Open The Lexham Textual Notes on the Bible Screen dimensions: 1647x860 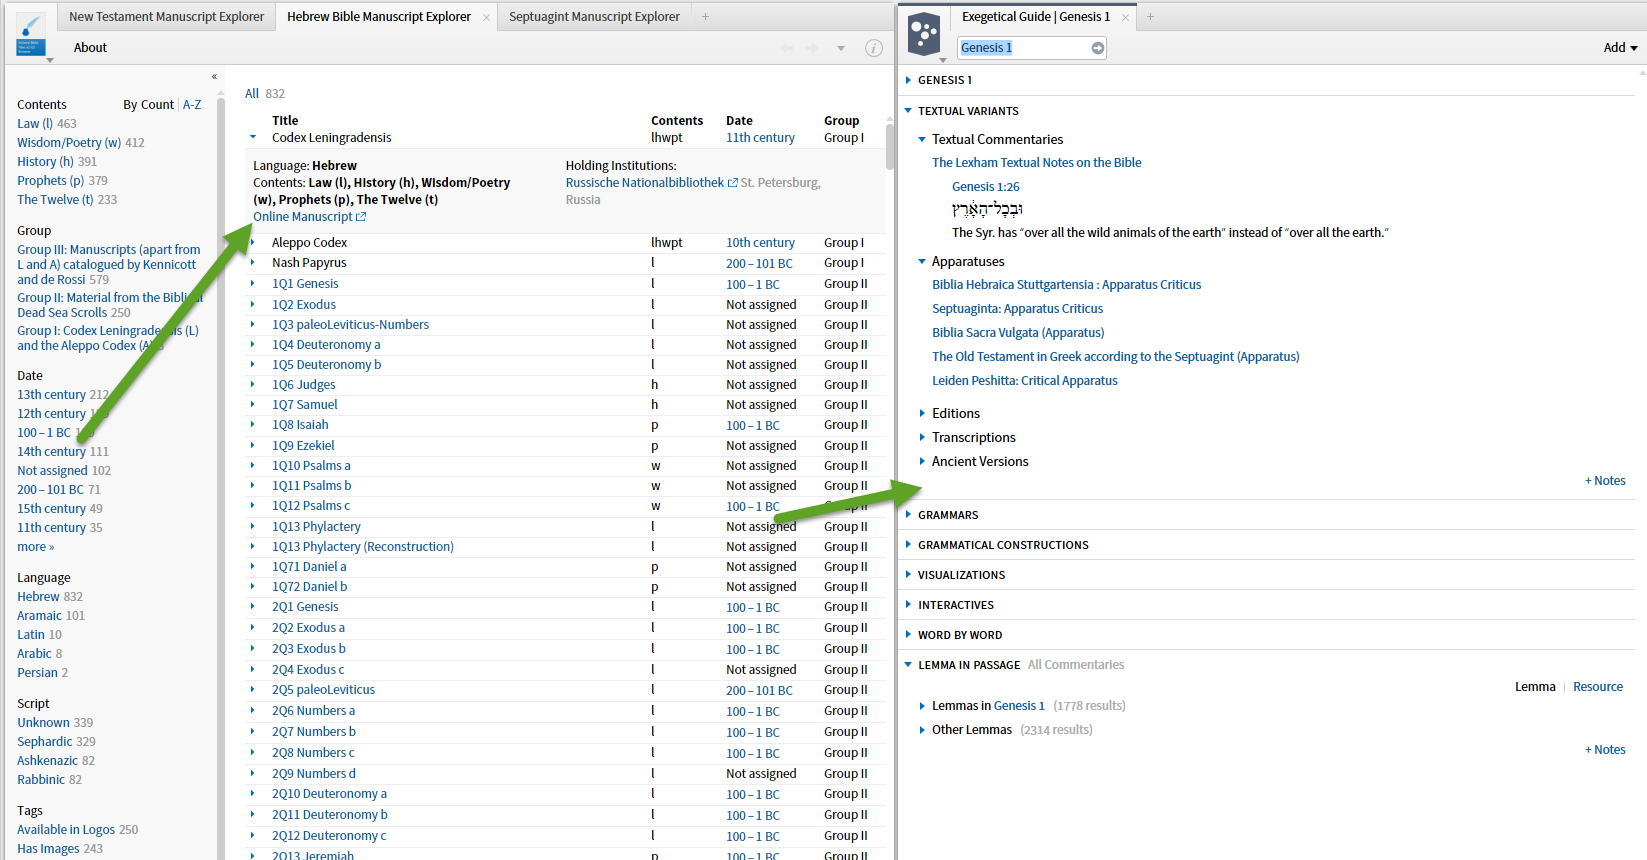click(1036, 163)
